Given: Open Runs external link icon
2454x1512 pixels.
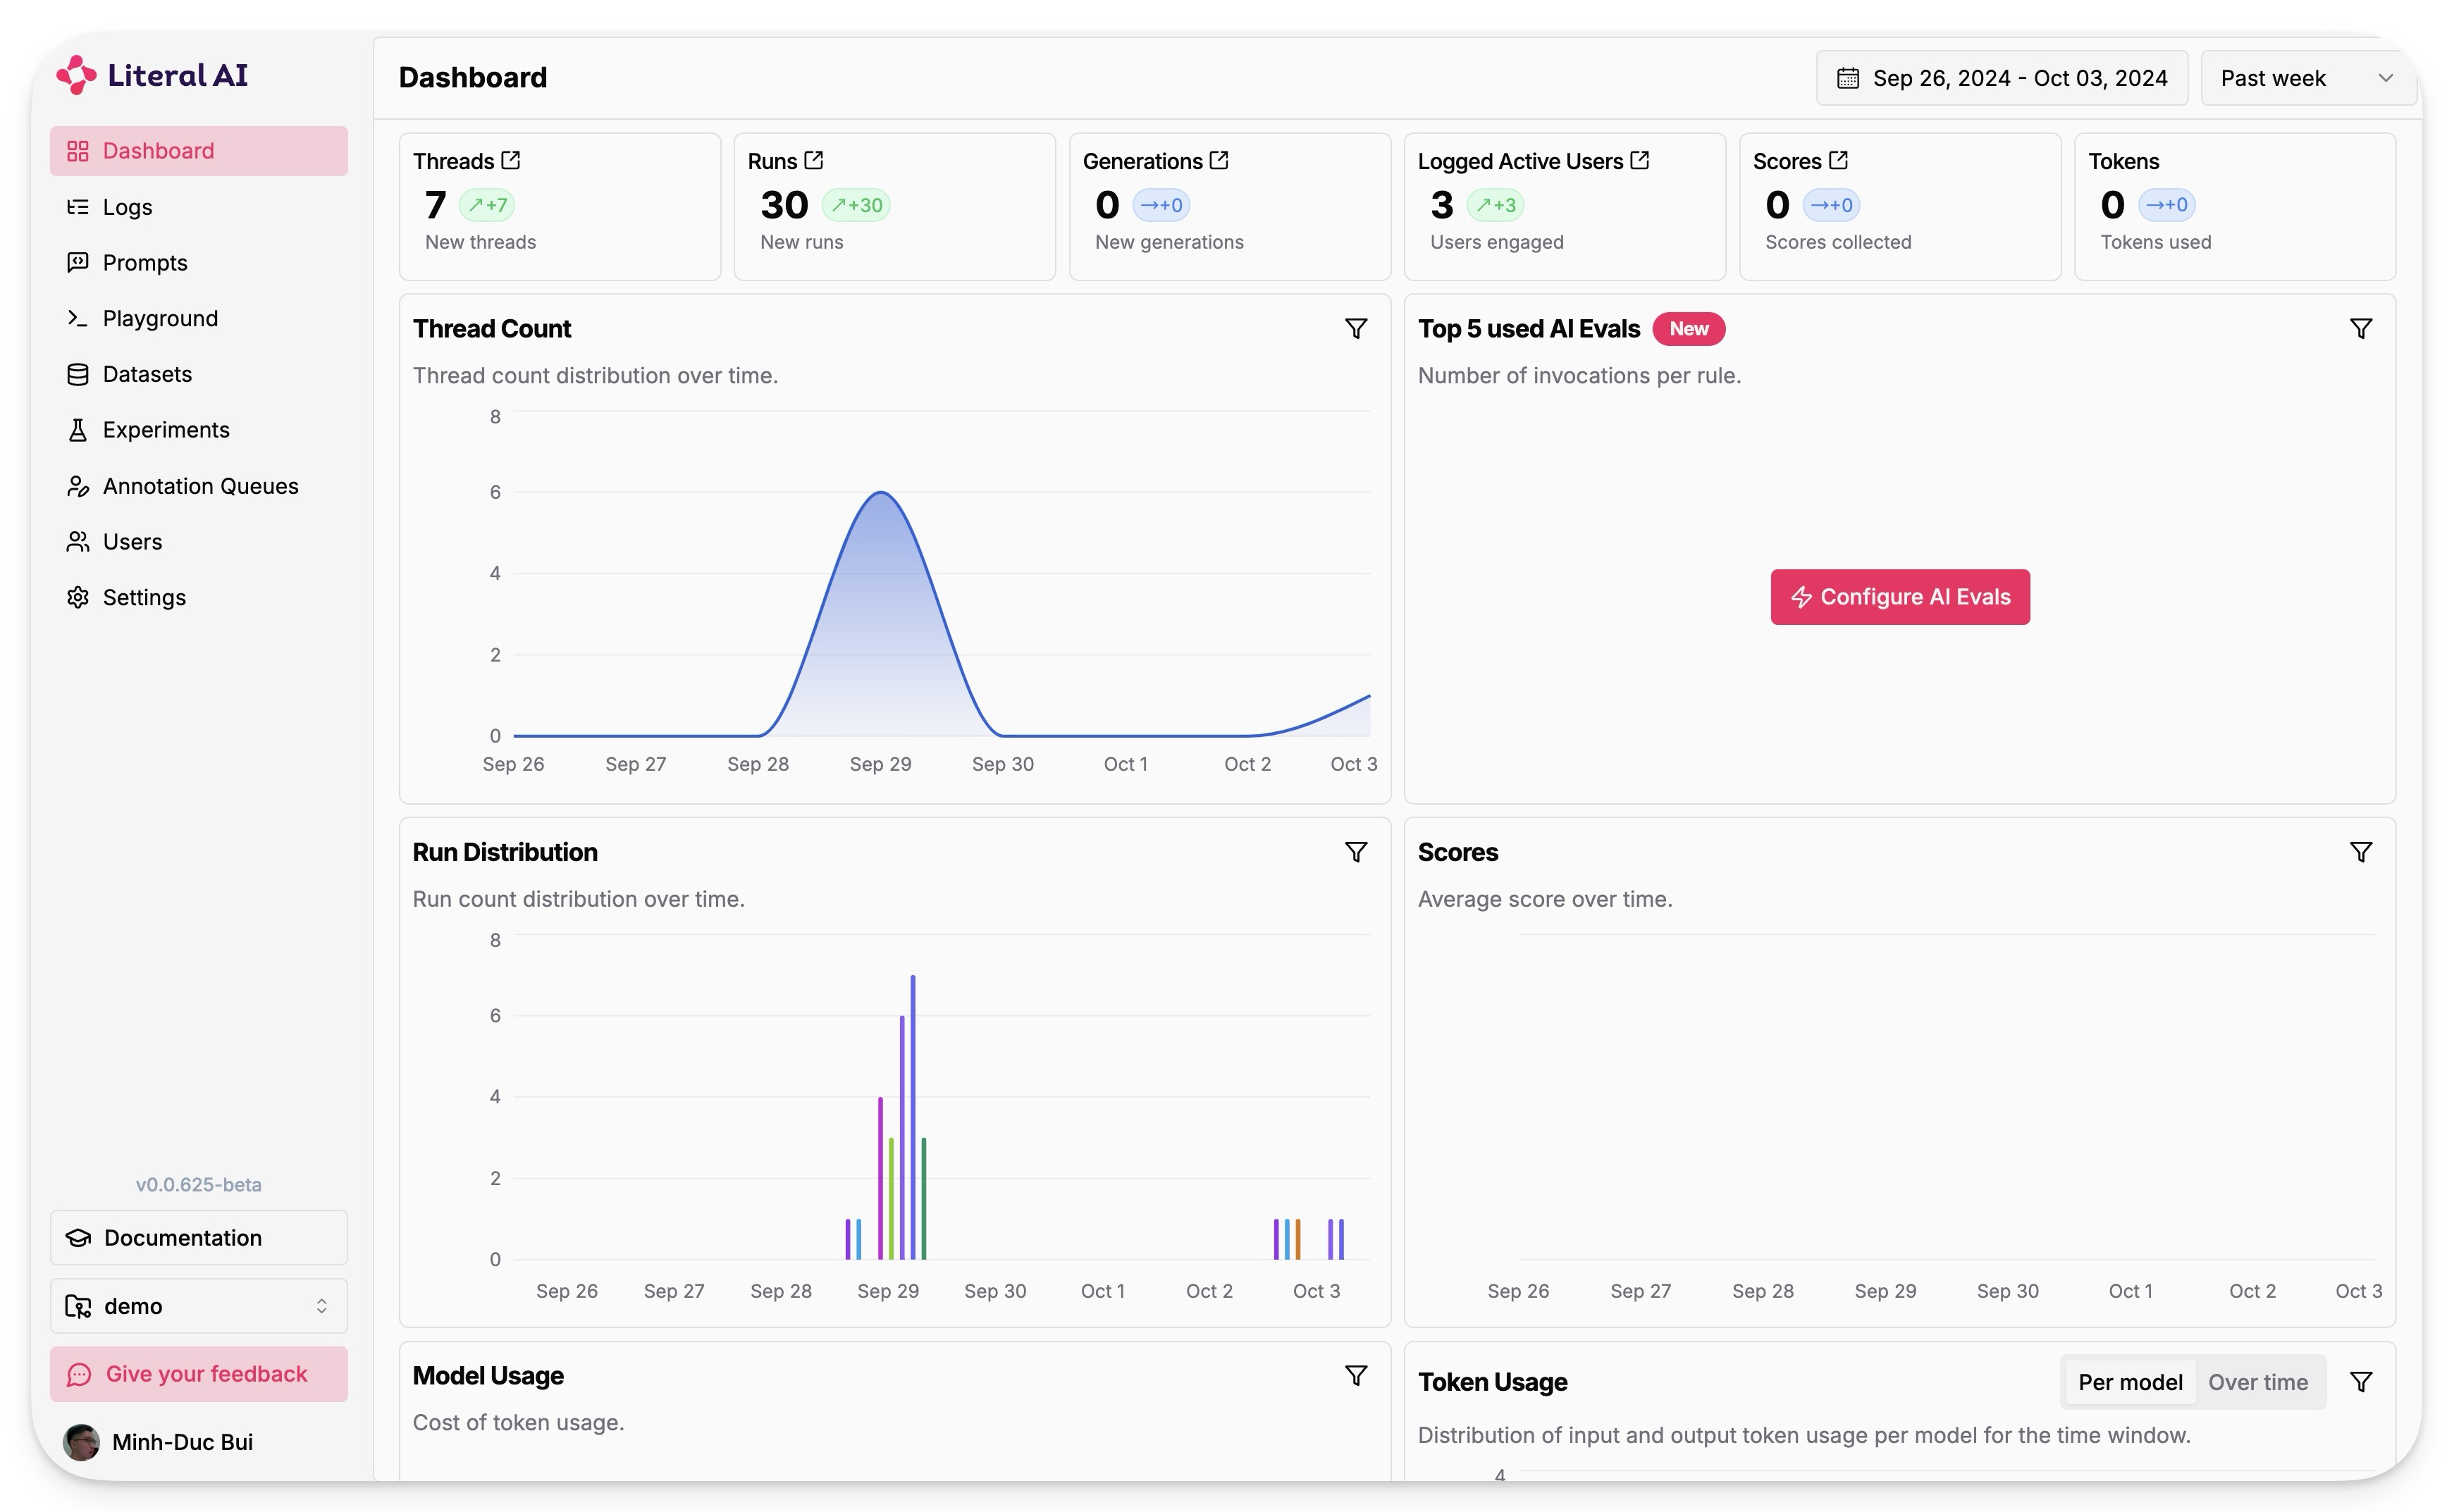Looking at the screenshot, I should click(x=814, y=160).
